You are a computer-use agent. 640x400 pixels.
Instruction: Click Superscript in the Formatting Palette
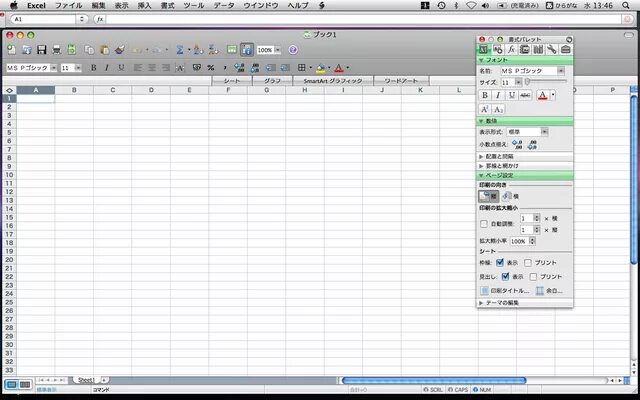point(484,109)
